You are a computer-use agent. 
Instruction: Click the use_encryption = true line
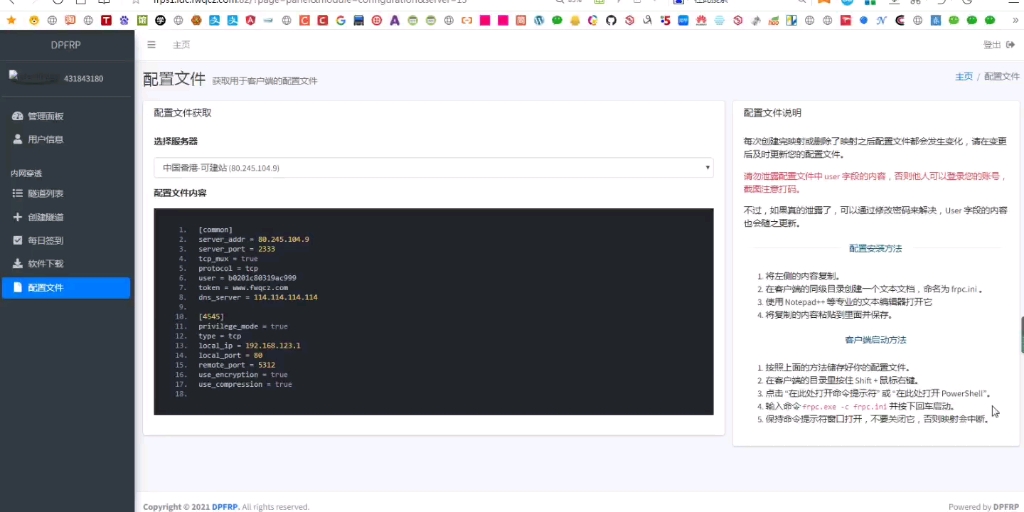click(x=243, y=375)
